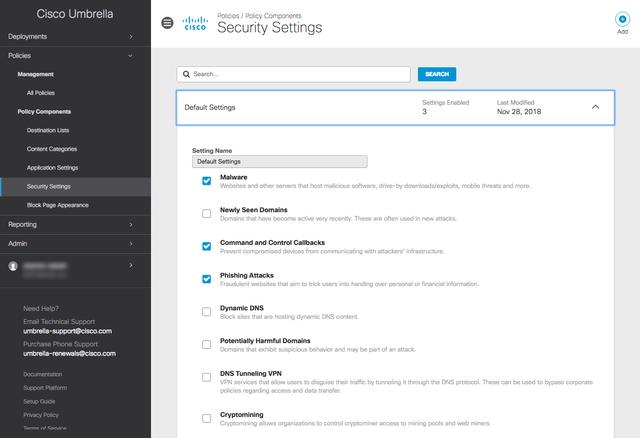Click the Default Settings row title
The image size is (640, 438).
pos(210,107)
